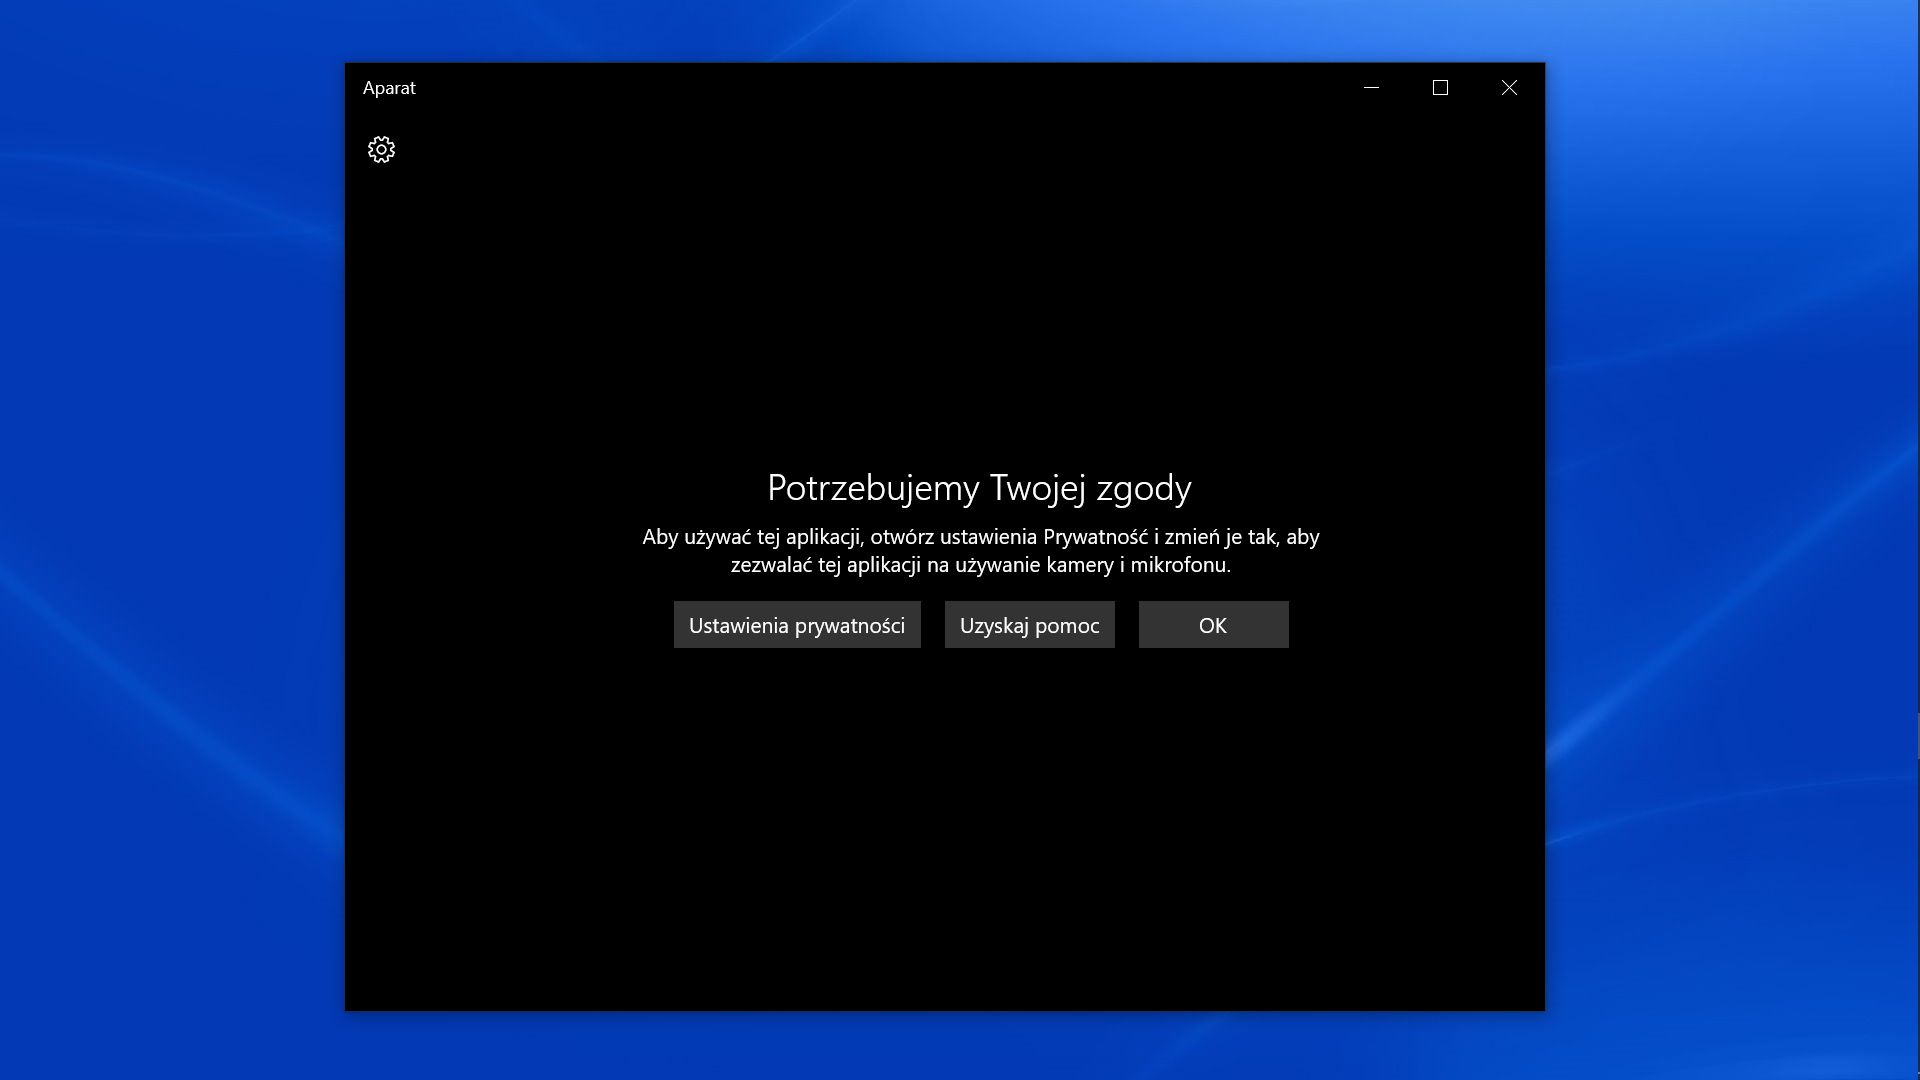The width and height of the screenshot is (1920, 1080).
Task: Click the word mikrofonu in the message
Action: pos(1178,565)
